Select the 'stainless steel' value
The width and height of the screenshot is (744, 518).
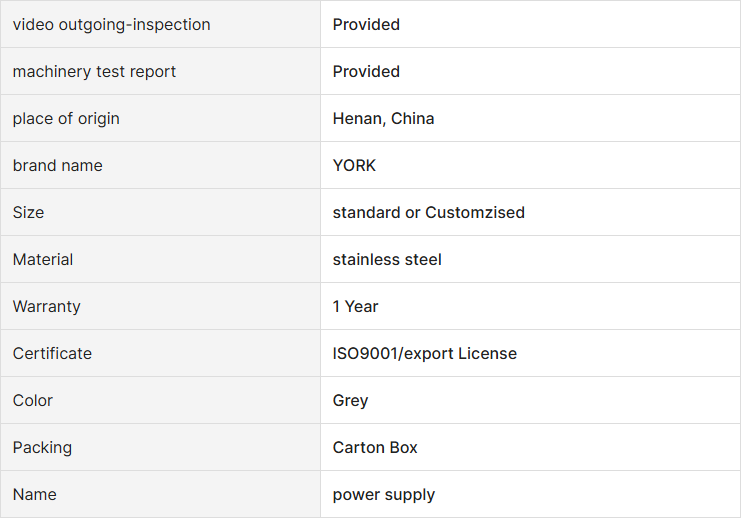coord(387,259)
